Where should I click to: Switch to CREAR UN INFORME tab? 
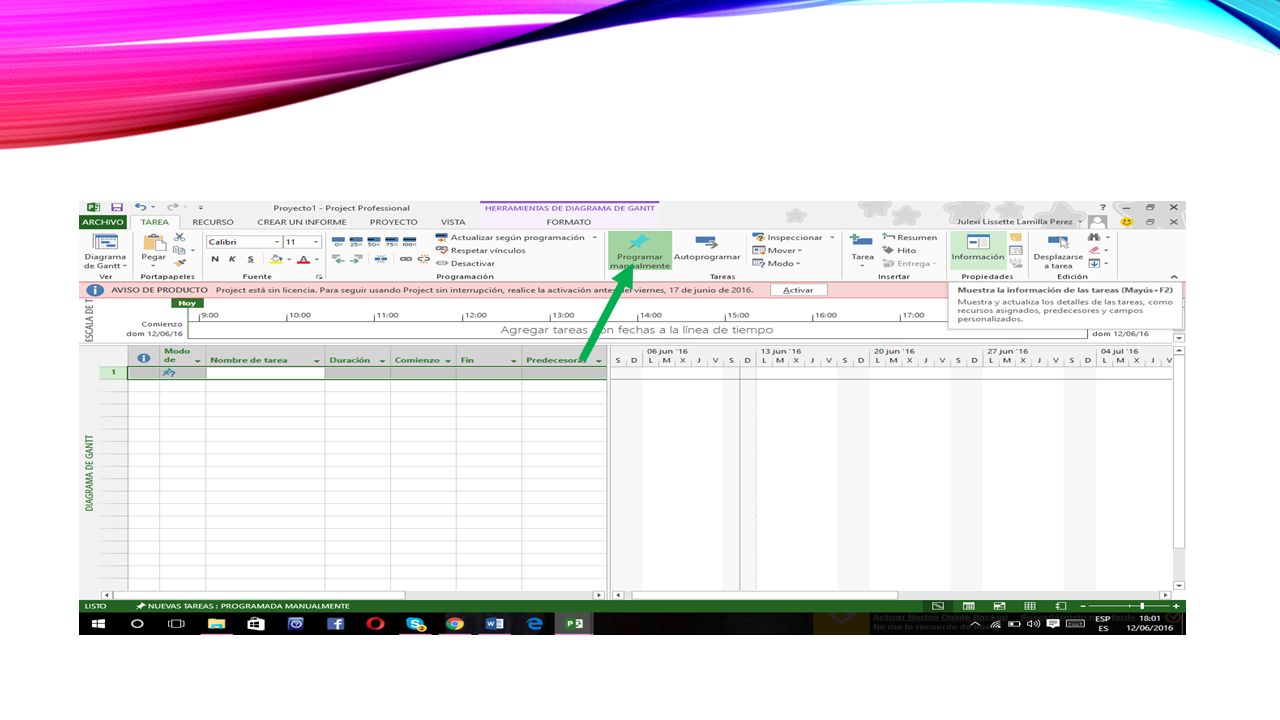pyautogui.click(x=302, y=222)
